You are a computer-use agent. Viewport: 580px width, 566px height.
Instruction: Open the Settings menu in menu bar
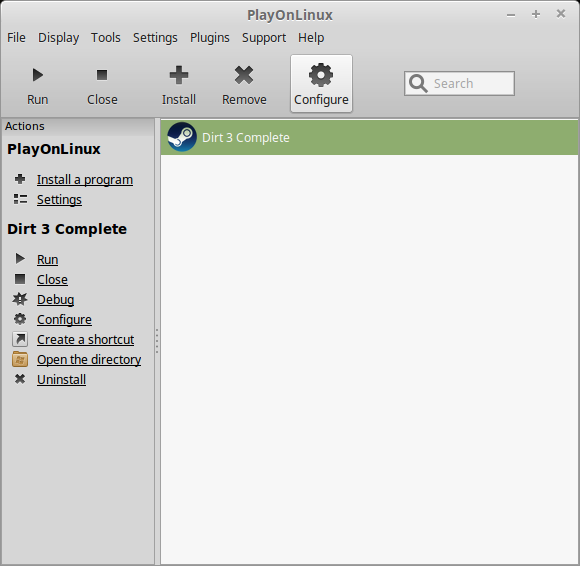pos(155,38)
